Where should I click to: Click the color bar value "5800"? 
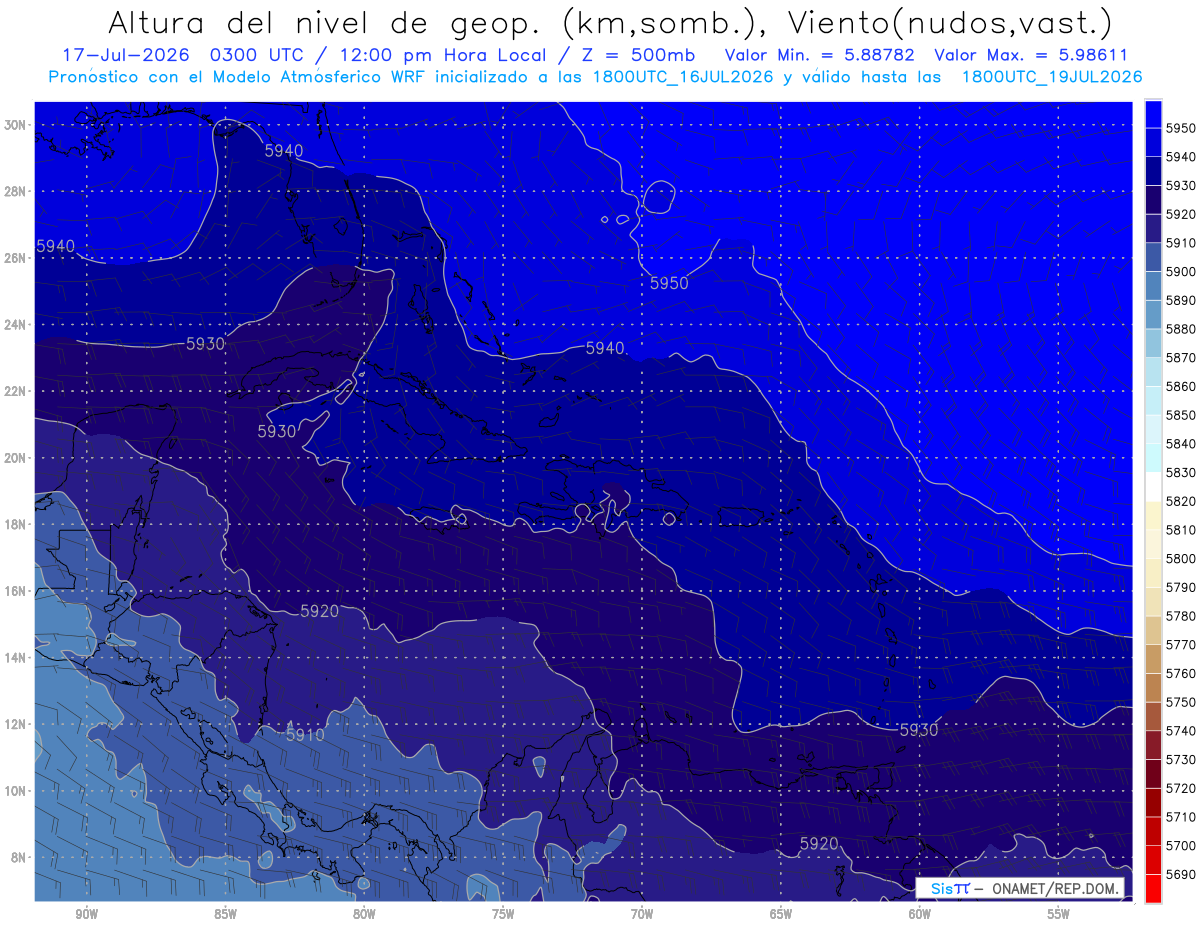[x=1181, y=558]
